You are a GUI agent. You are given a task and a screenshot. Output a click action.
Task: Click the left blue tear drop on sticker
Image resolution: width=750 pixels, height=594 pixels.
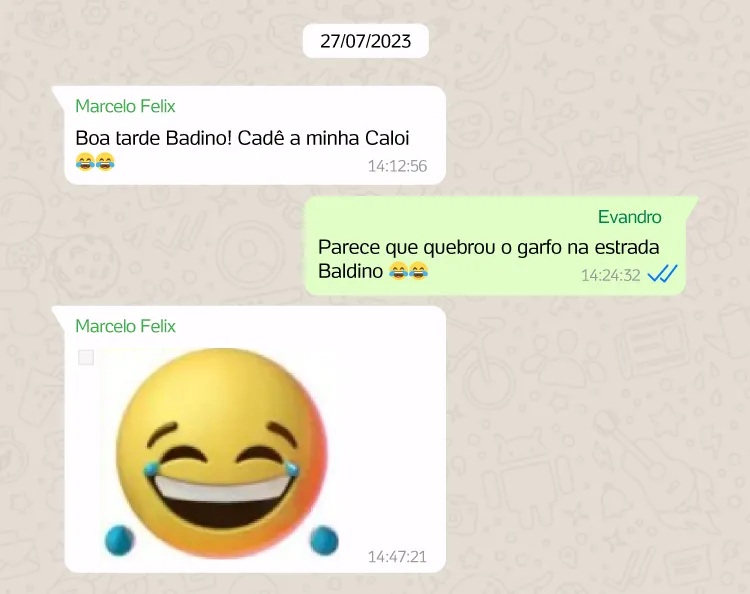pos(119,540)
